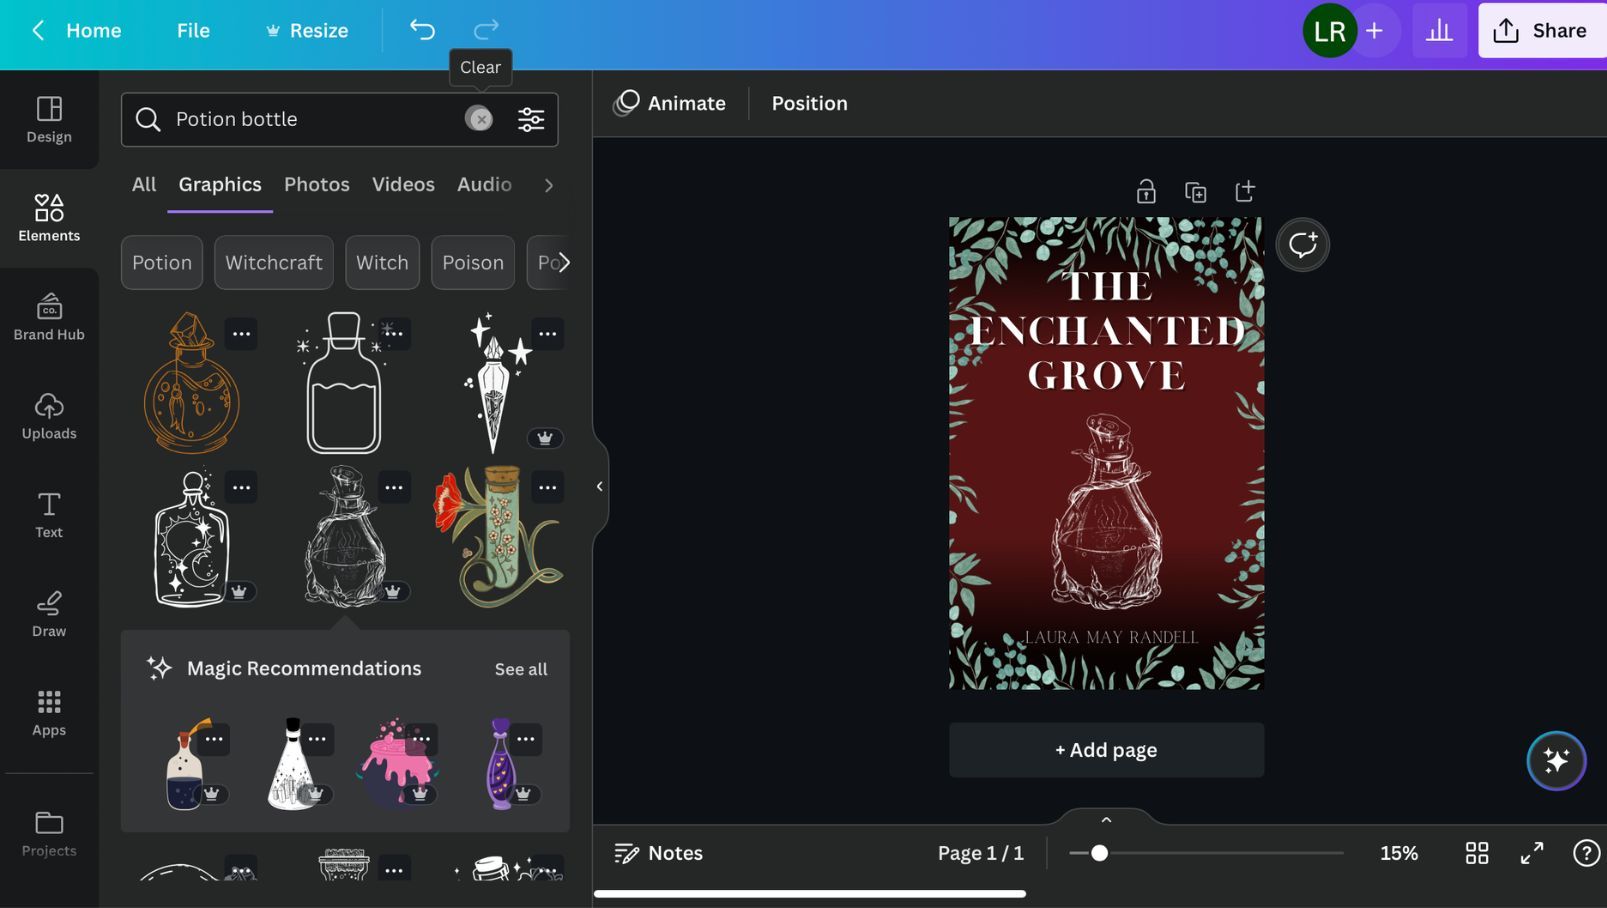This screenshot has height=908, width=1607.
Task: Enter fullscreen presentation mode
Action: [1532, 853]
